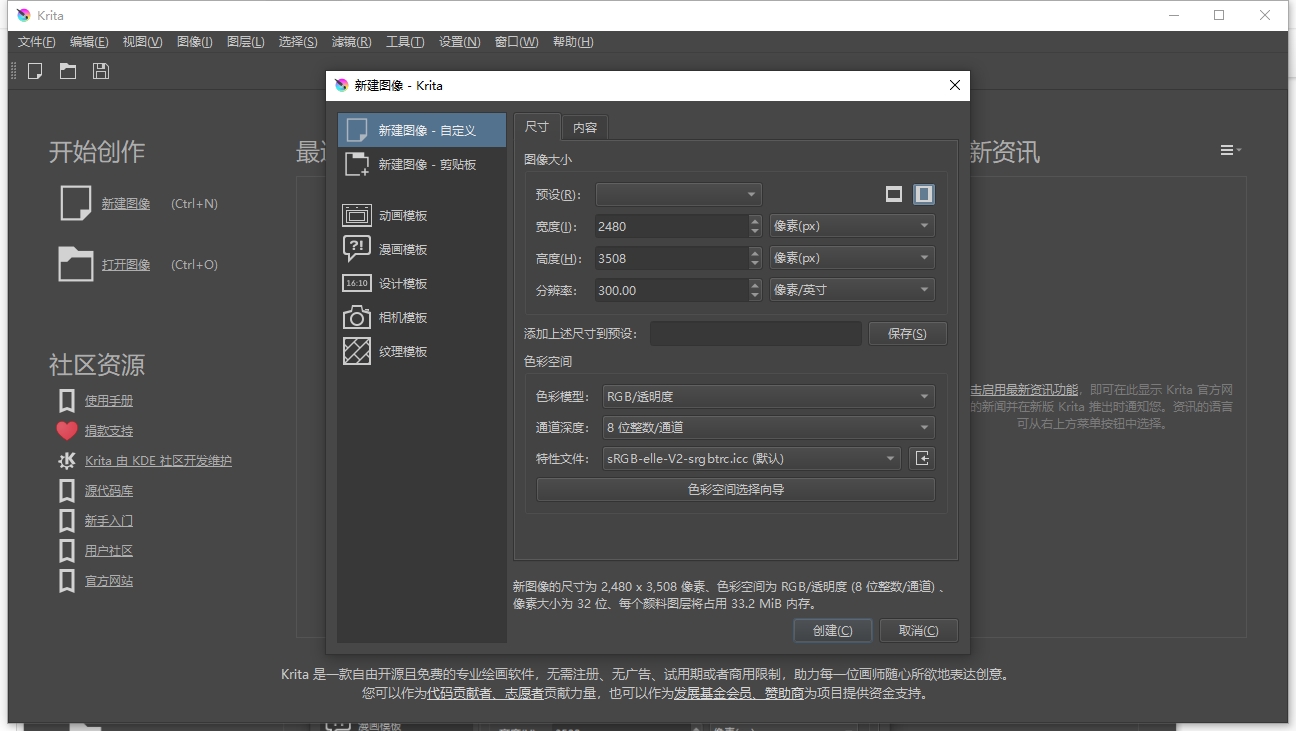Open 色彩空间选择向导 button
Image resolution: width=1296 pixels, height=731 pixels.
point(736,489)
